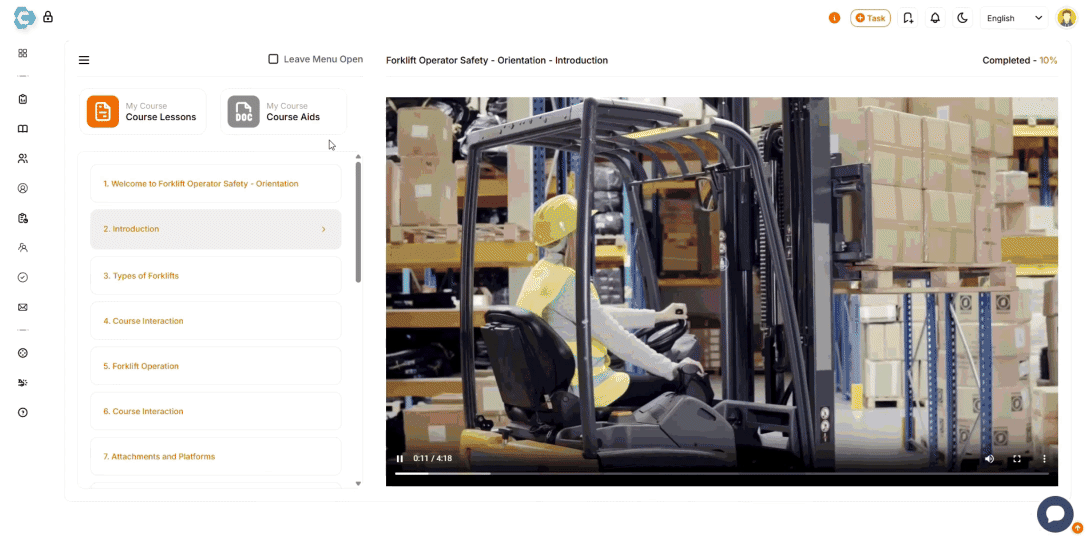
Task: Open the notifications bell
Action: [935, 18]
